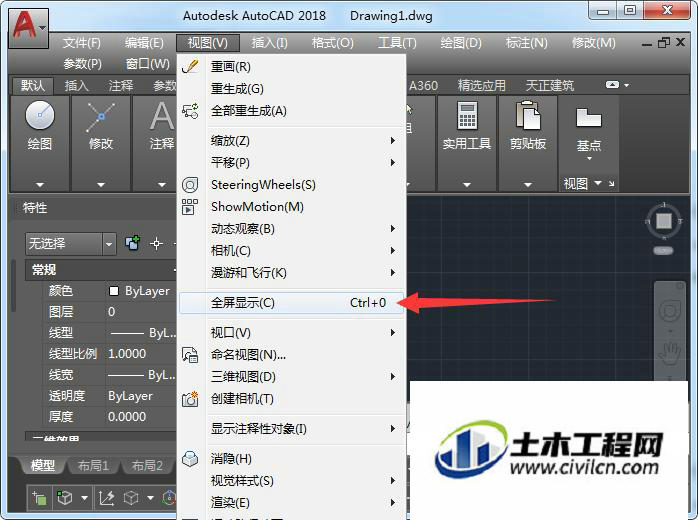Click the select objects crosshair icon
Screen dimensions: 698x520
[156, 244]
